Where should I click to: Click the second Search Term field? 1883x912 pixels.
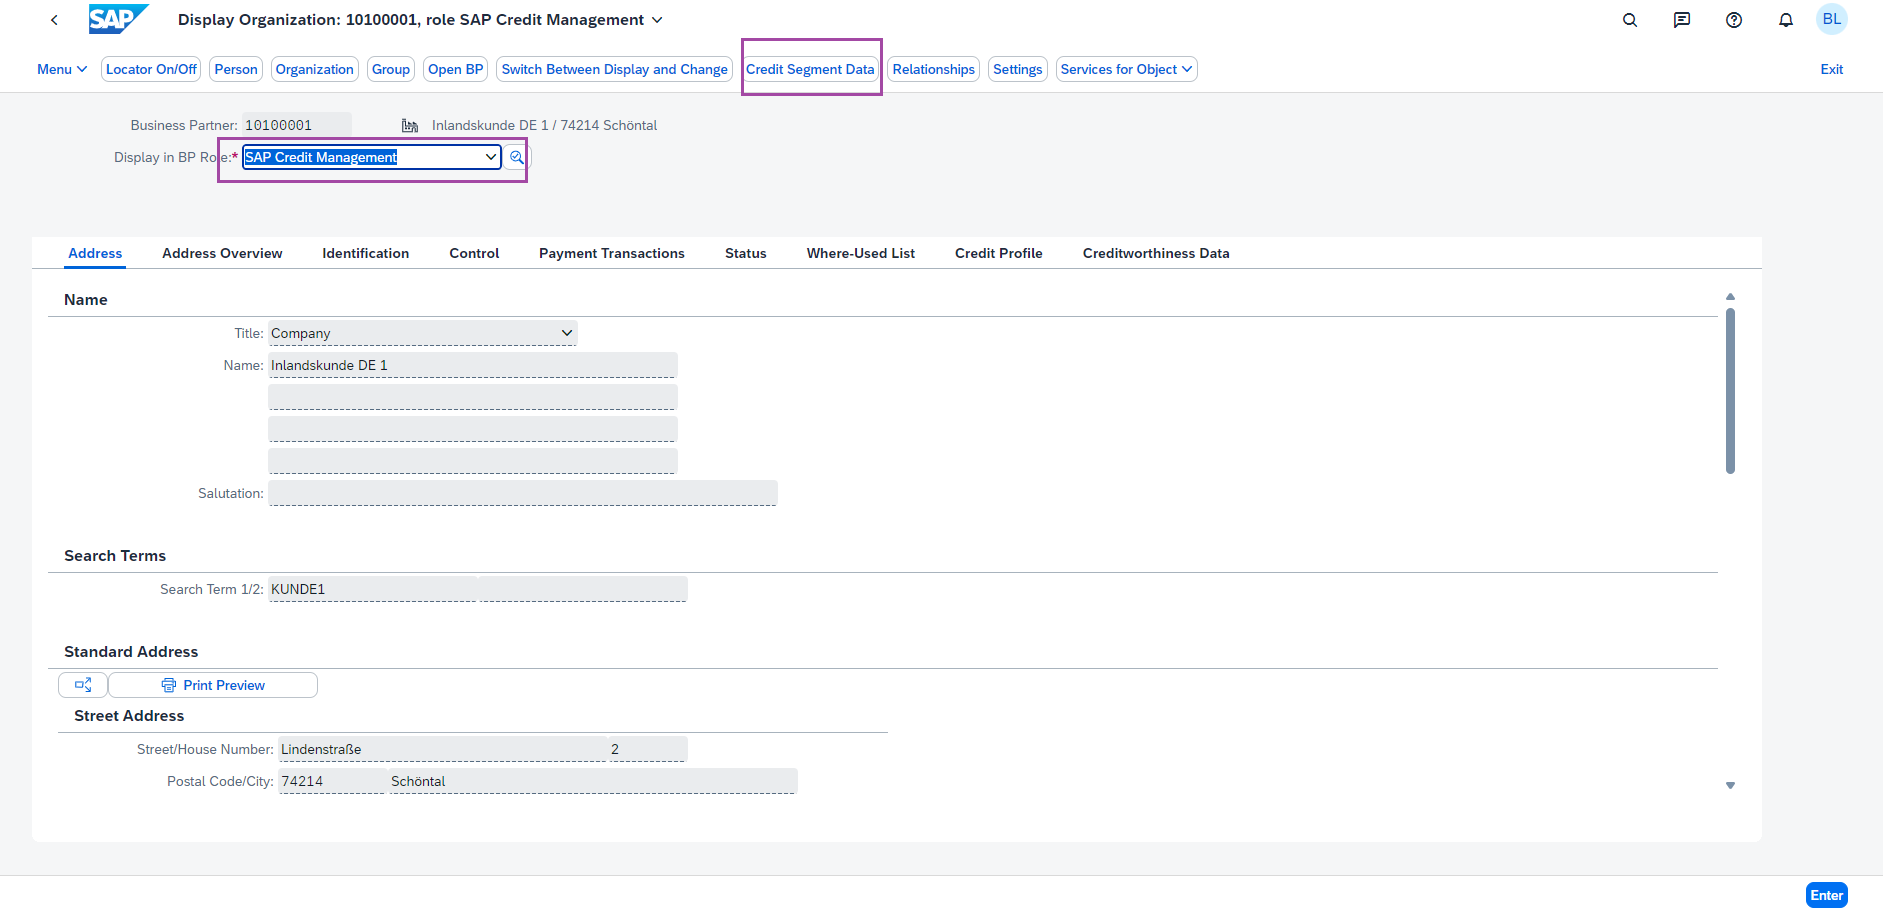(x=583, y=589)
